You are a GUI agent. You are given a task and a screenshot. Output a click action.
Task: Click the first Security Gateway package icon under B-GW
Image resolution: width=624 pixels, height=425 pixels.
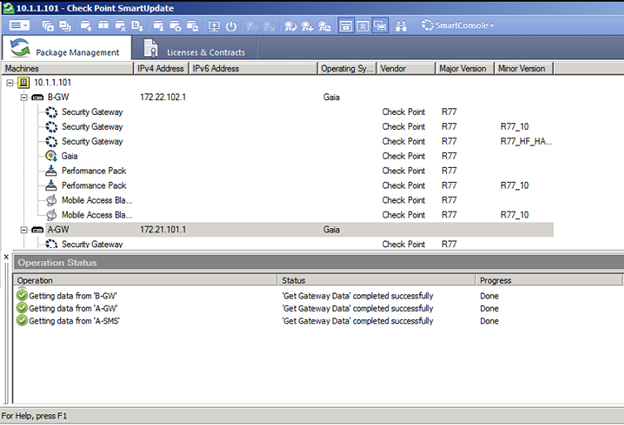click(51, 112)
